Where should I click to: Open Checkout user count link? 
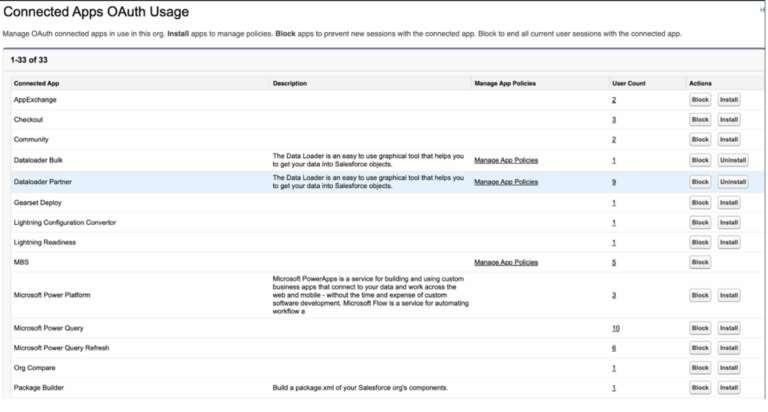tap(614, 120)
